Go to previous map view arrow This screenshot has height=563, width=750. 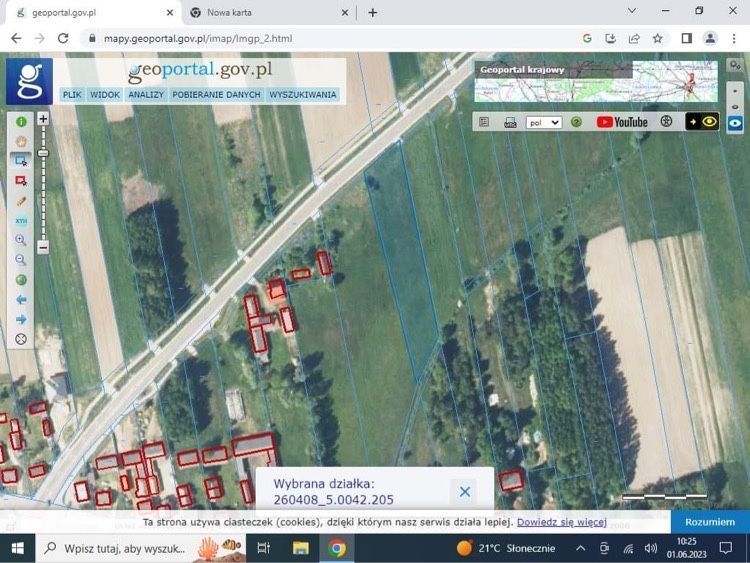[x=21, y=299]
